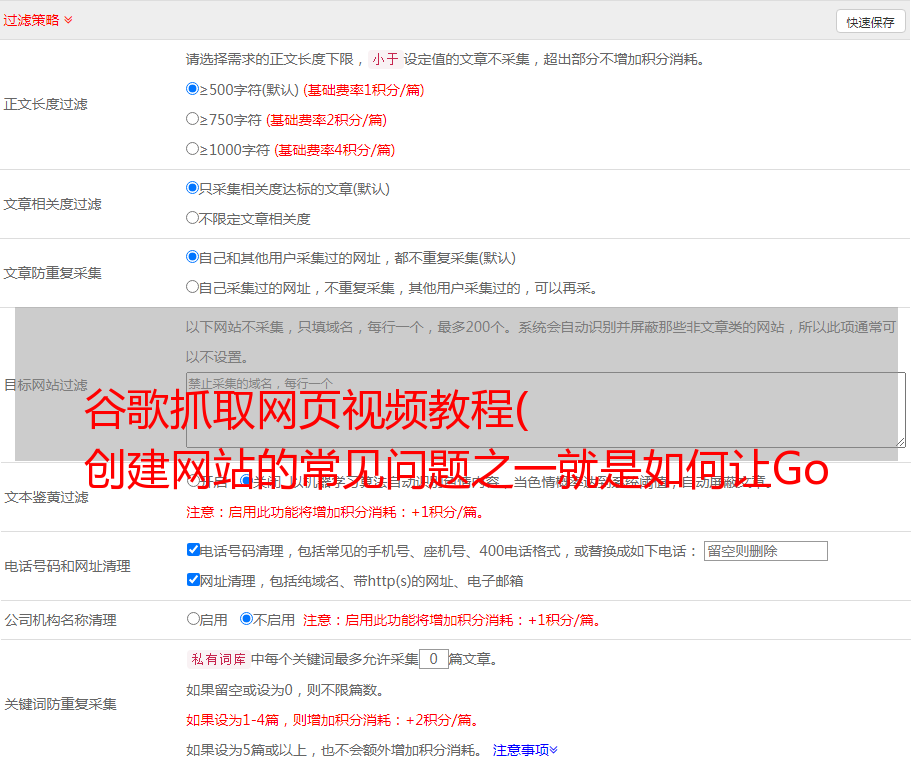Expand the 注意事项 link
912x768 pixels.
[x=525, y=749]
